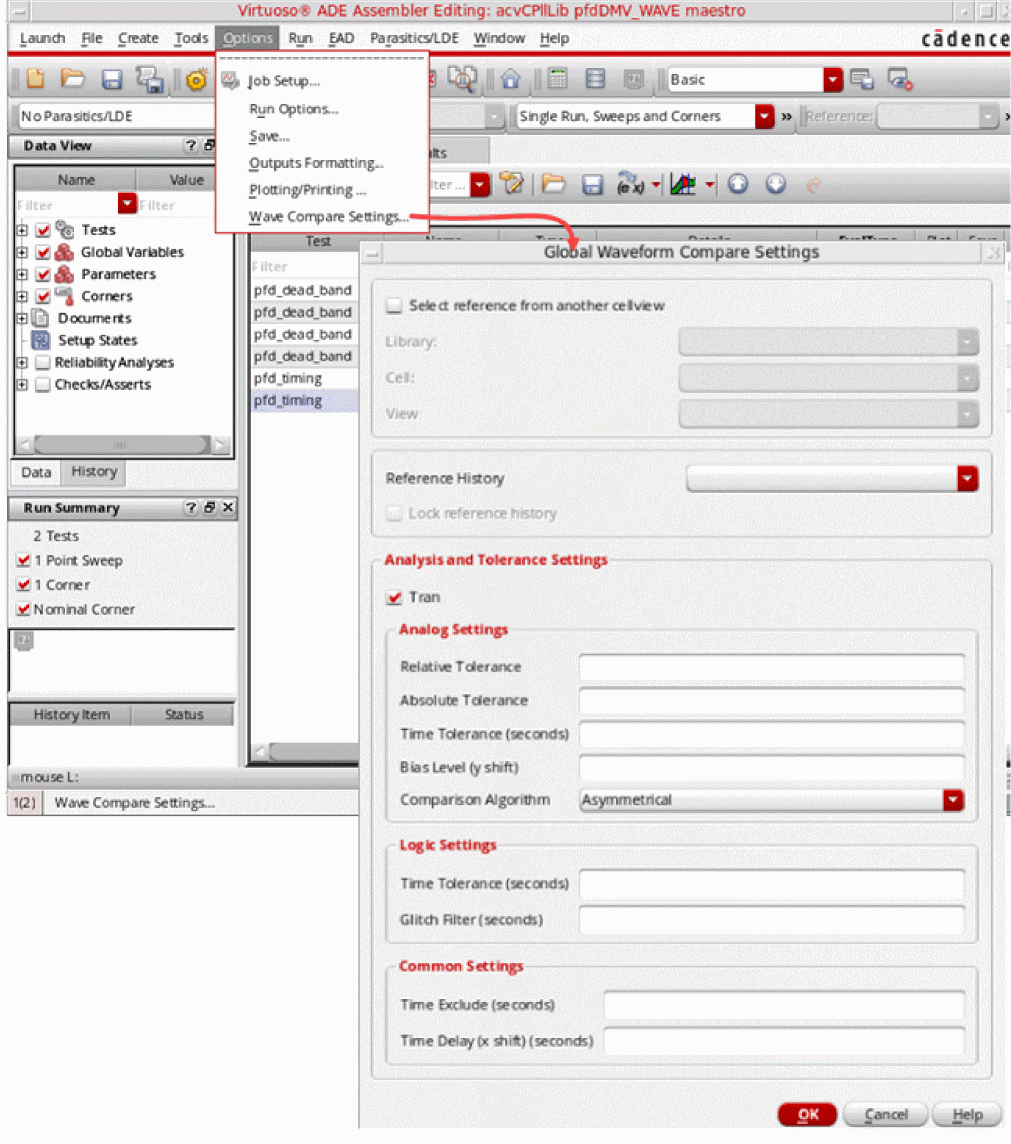Click the home icon in toolbar
This screenshot has width=1011, height=1144.
tap(511, 79)
